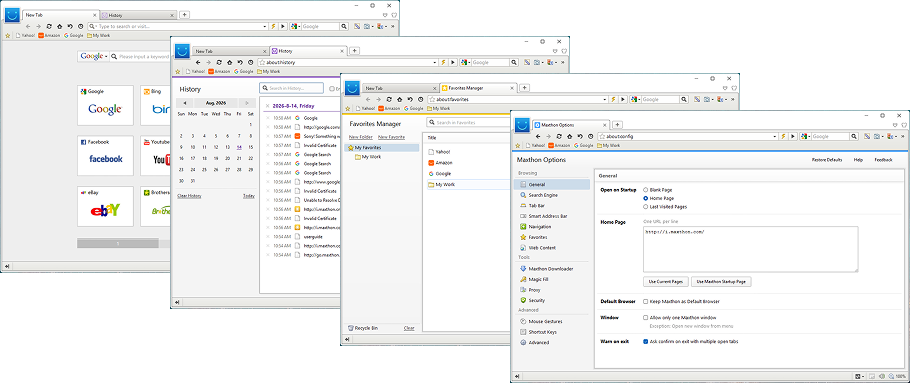The width and height of the screenshot is (910, 383).
Task: Click Clear History link
Action: click(189, 196)
